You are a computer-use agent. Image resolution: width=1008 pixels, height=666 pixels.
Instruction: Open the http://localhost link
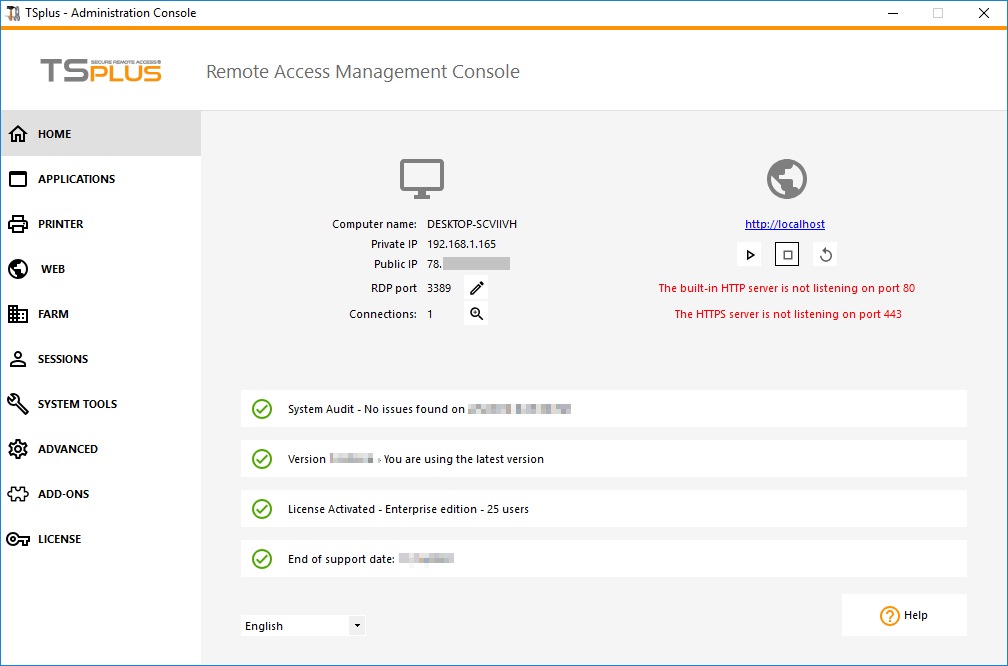click(784, 223)
